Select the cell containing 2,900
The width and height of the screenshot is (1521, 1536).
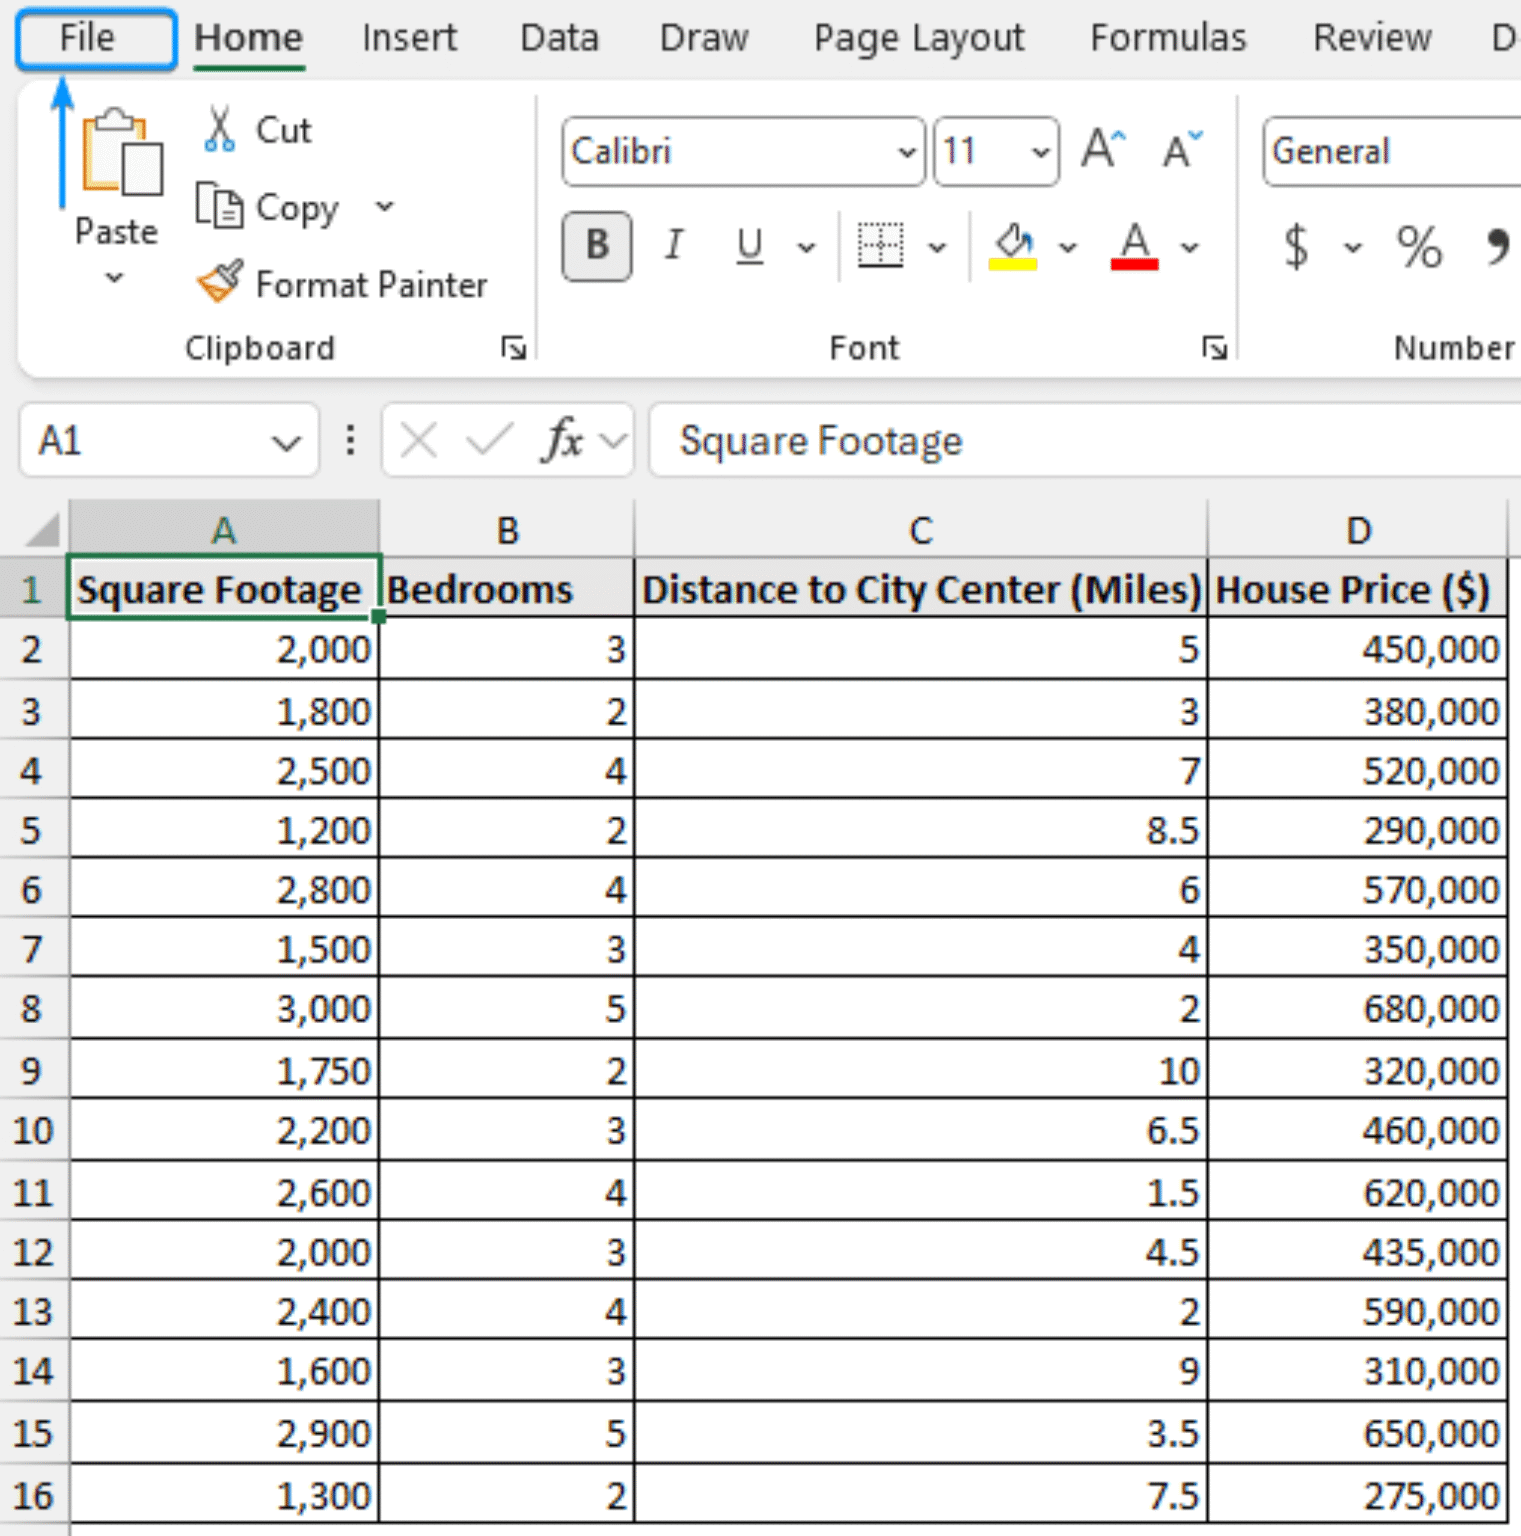pyautogui.click(x=224, y=1433)
